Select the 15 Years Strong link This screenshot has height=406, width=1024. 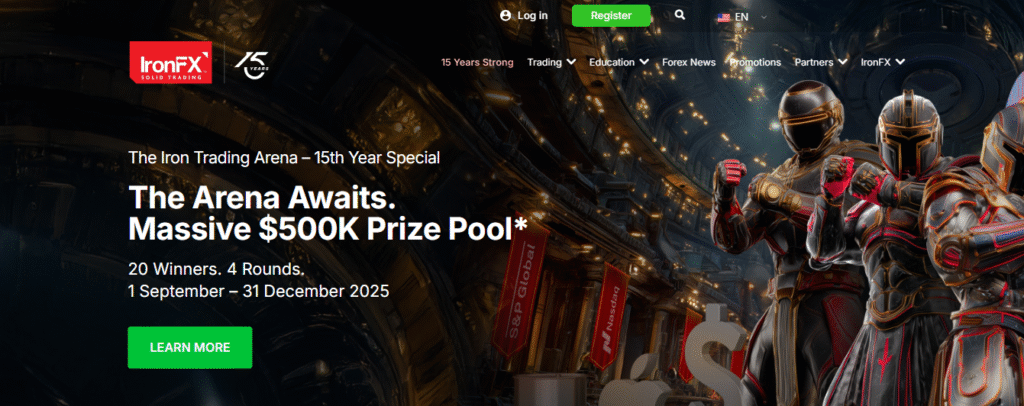pyautogui.click(x=477, y=62)
